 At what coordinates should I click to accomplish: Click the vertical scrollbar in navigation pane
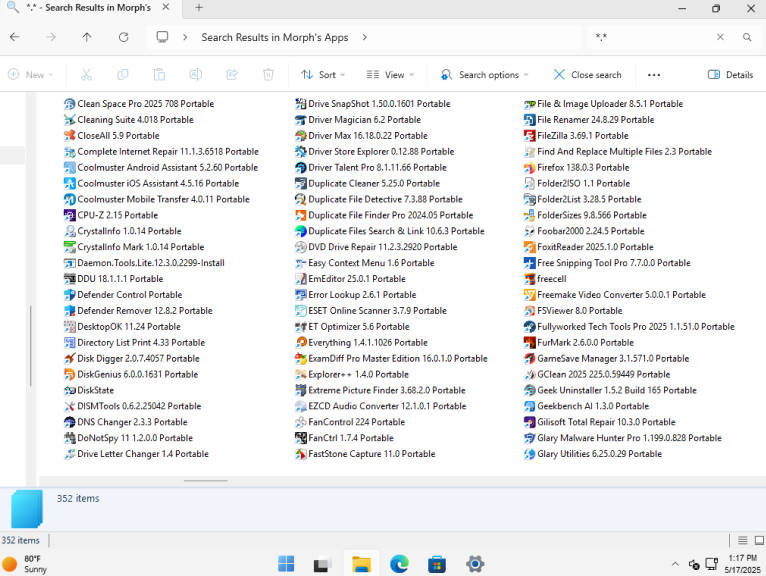tap(31, 346)
